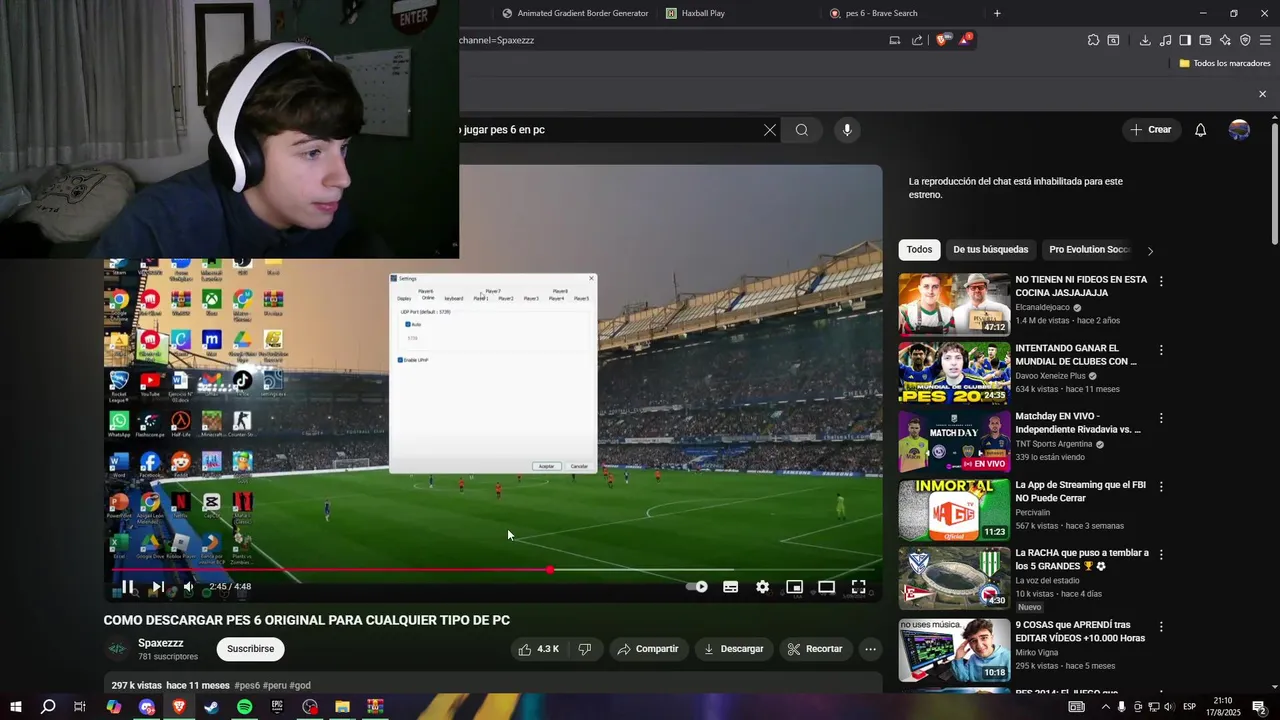This screenshot has height=720, width=1280.
Task: Open Brave main hamburger menu
Action: pos(1266,40)
